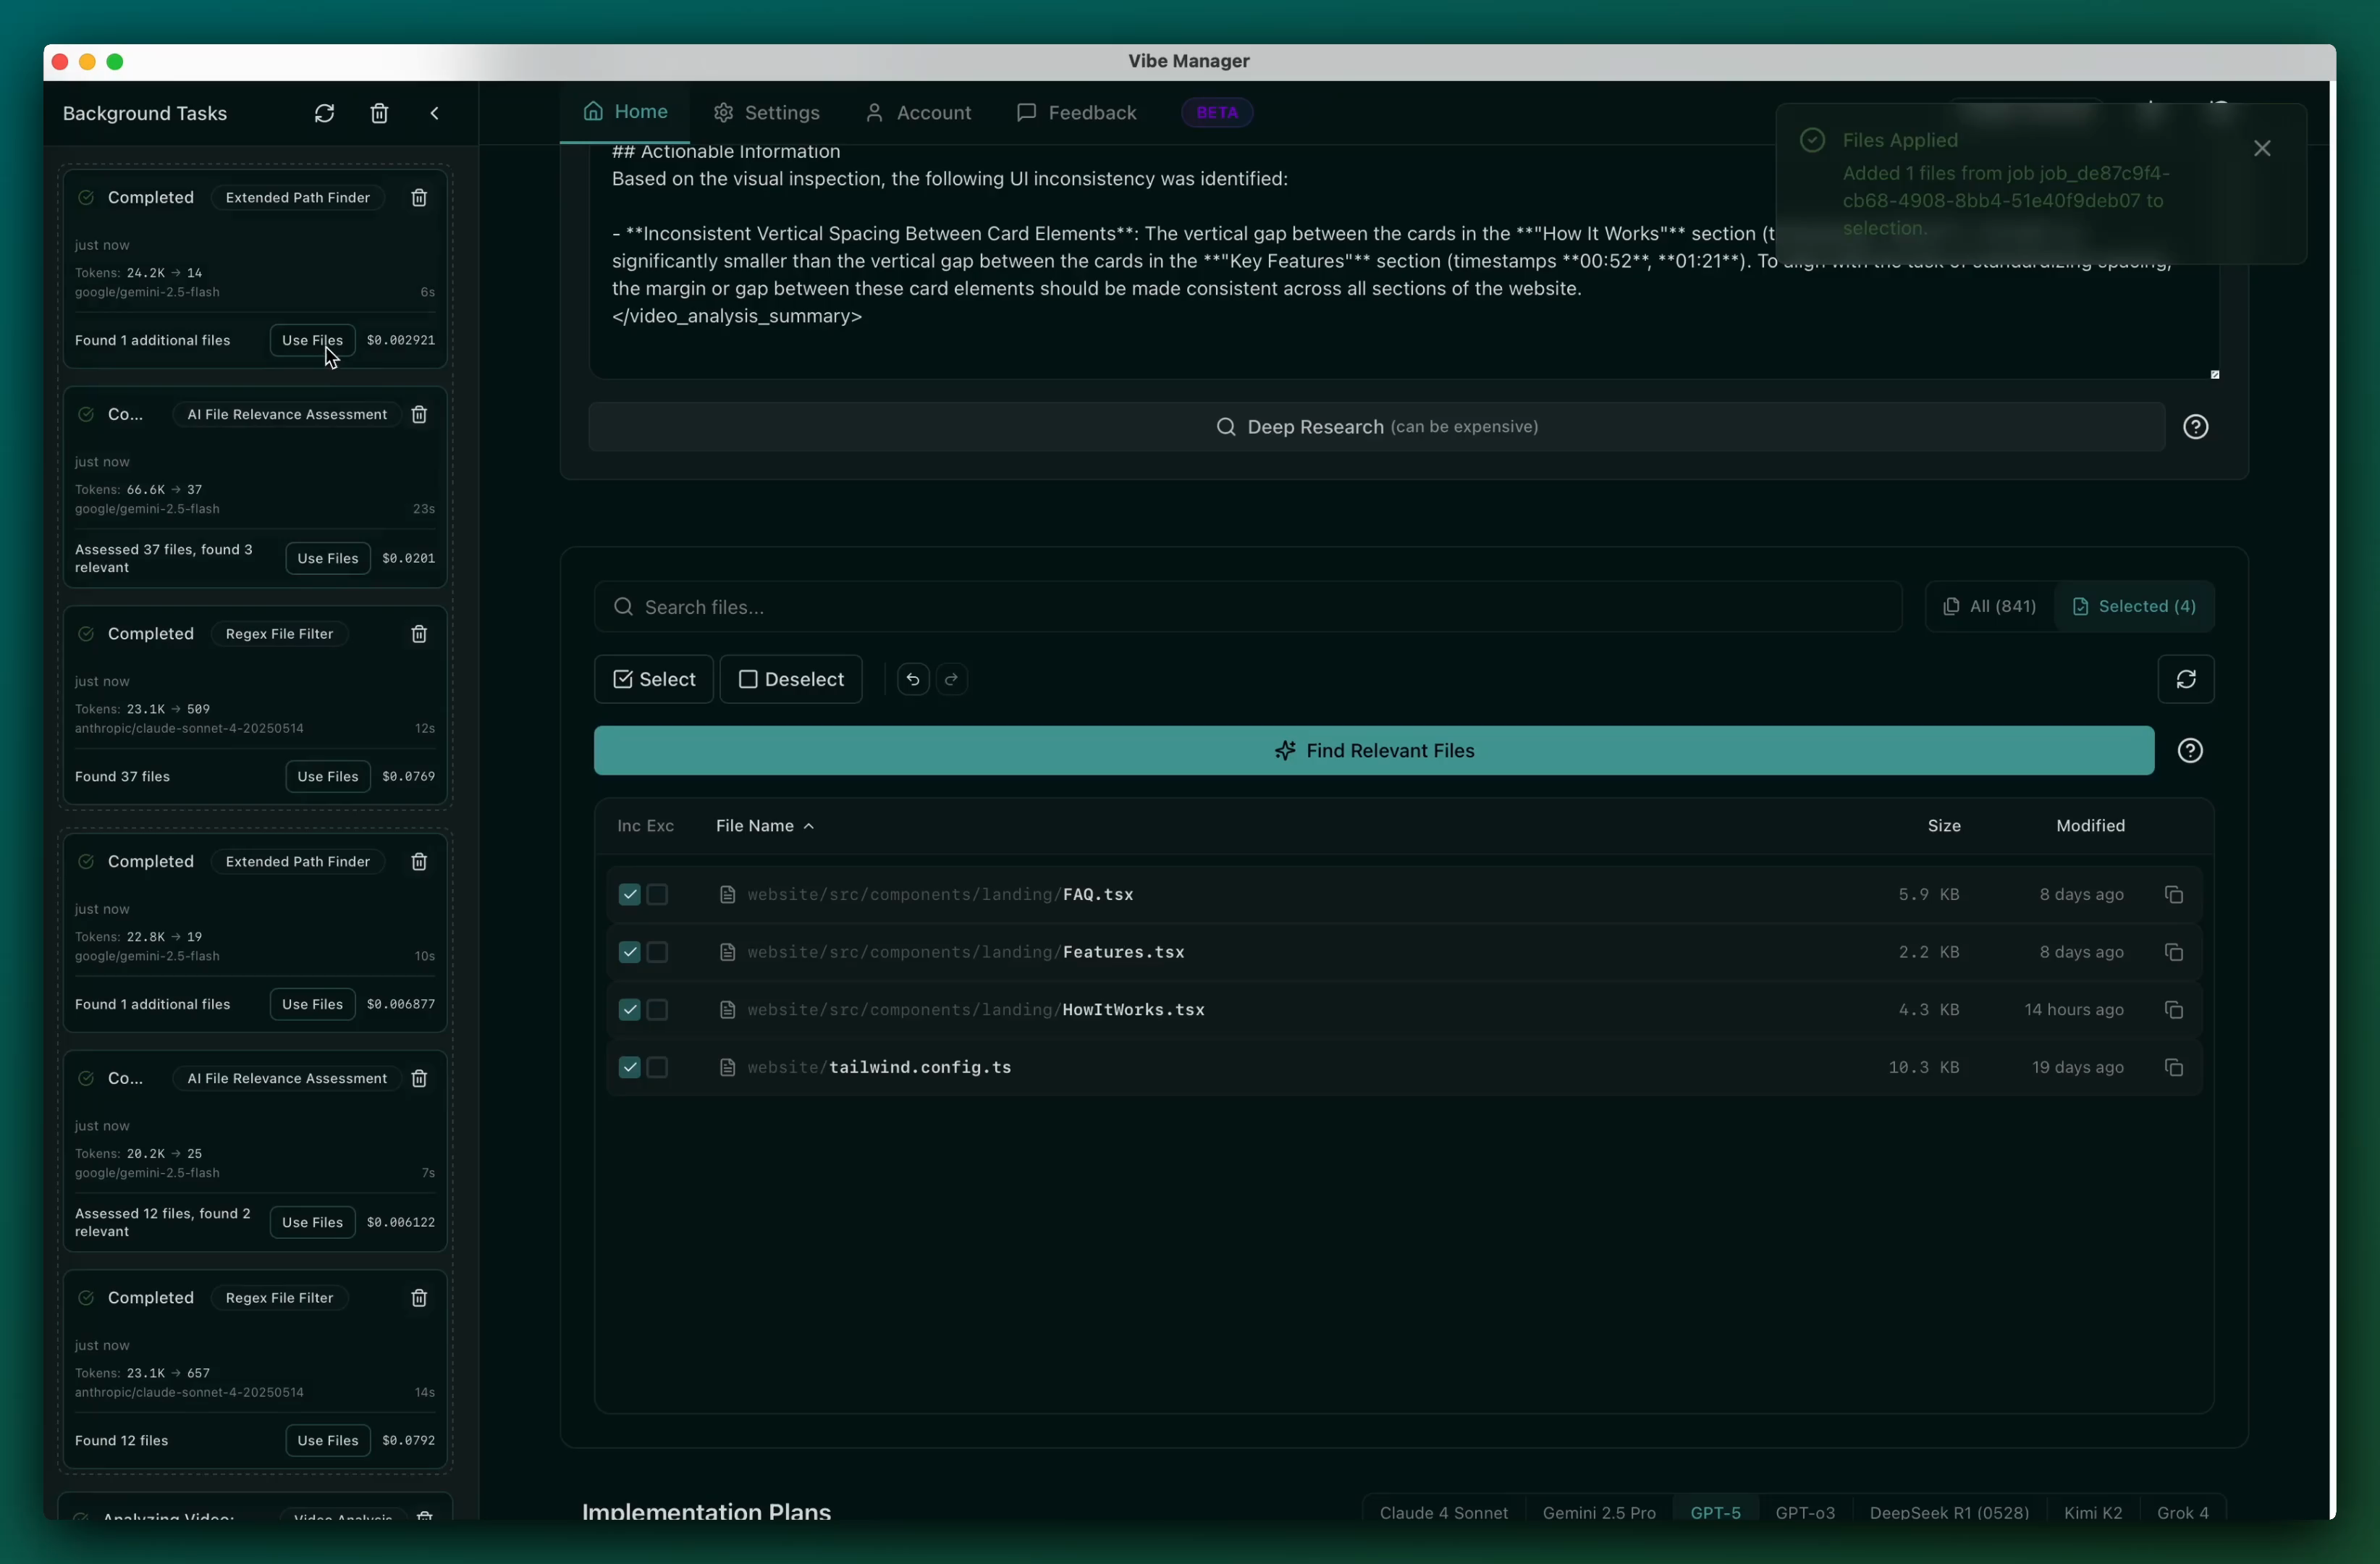
Task: Collapse the Background Tasks sidebar
Action: (x=434, y=113)
